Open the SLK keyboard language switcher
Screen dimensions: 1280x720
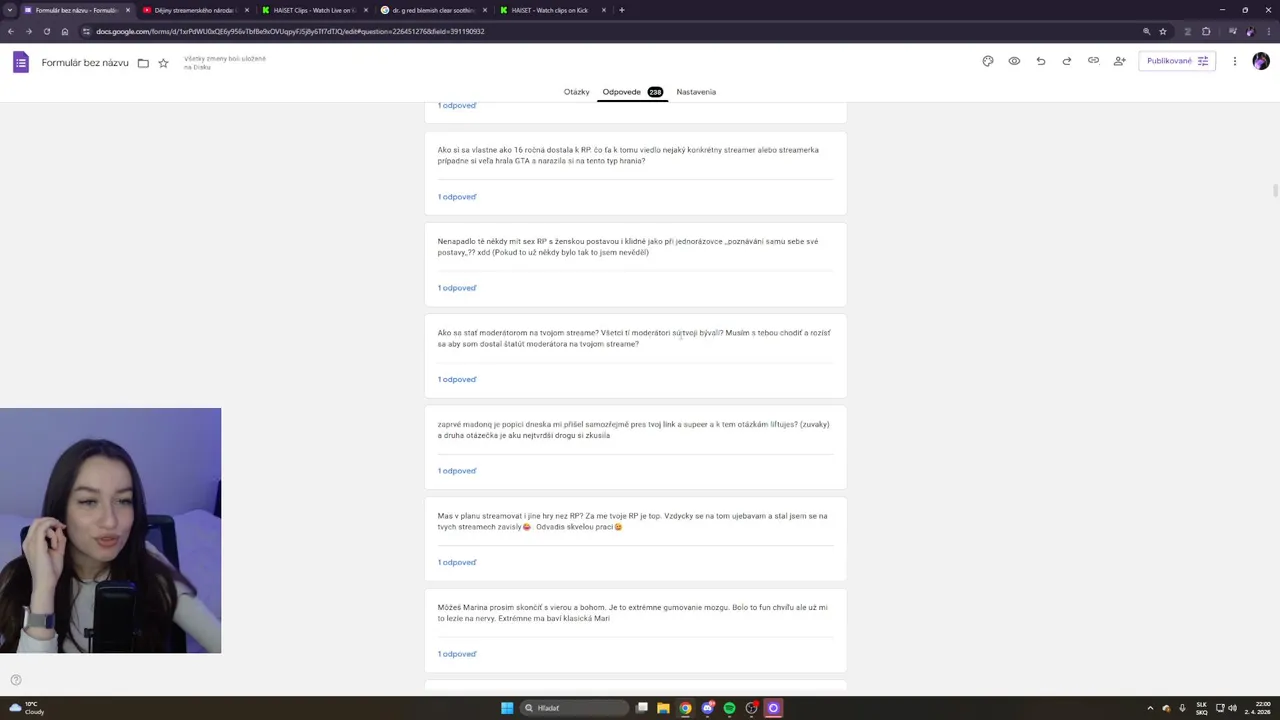pyautogui.click(x=1201, y=708)
